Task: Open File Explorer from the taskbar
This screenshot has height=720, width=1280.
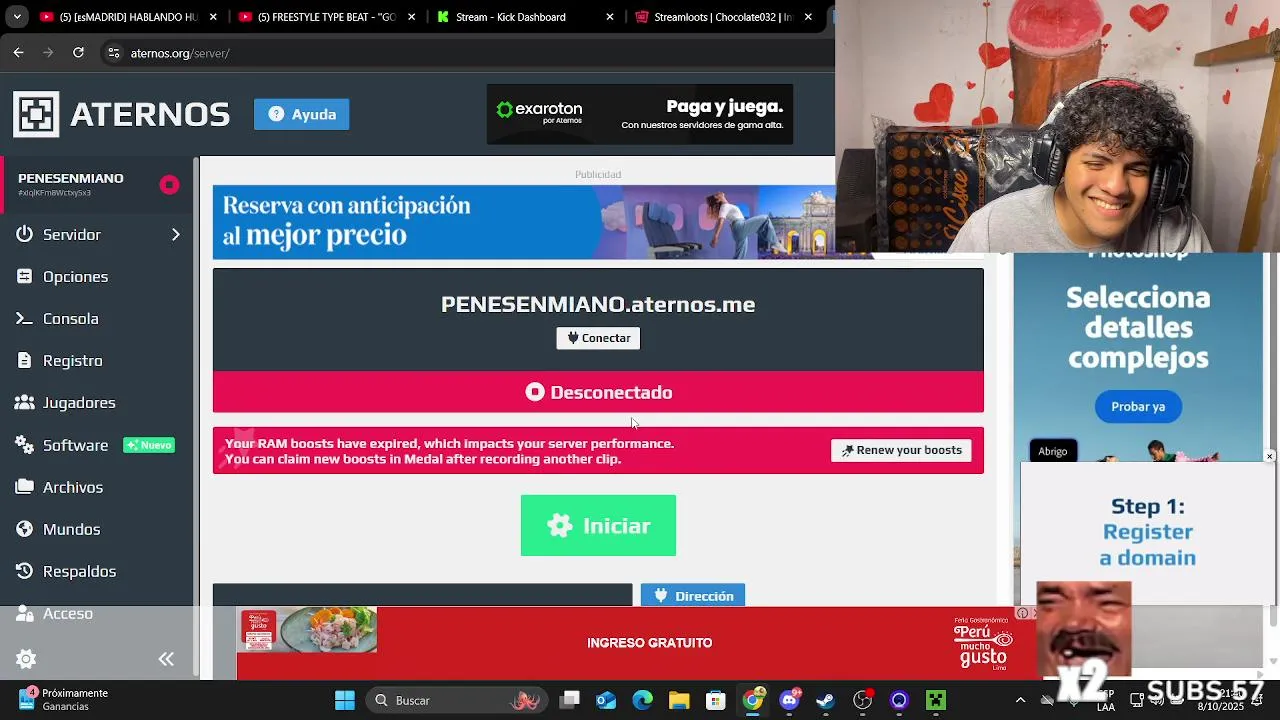Action: point(679,700)
